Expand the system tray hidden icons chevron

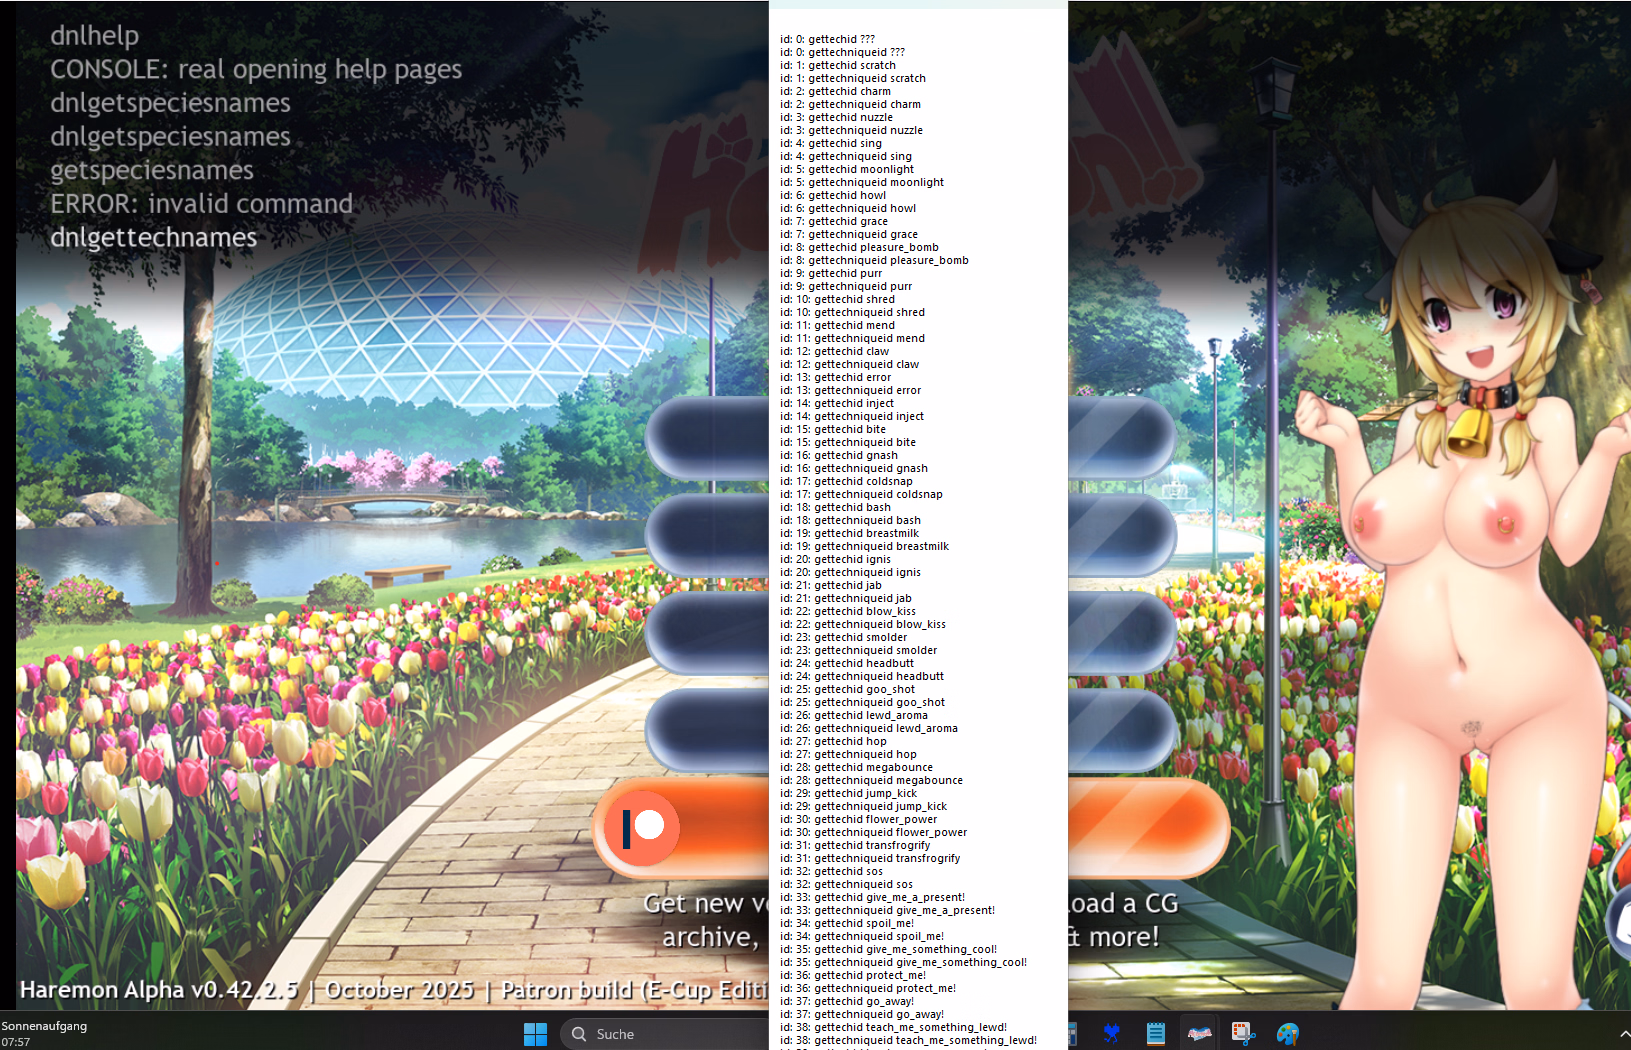click(1624, 1034)
